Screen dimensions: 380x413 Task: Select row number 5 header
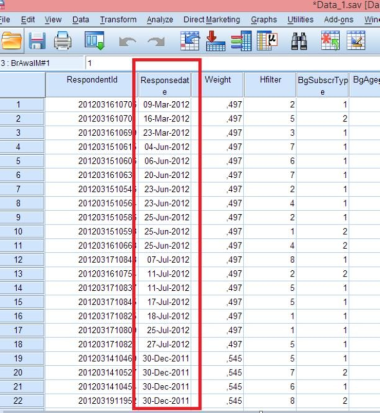(22, 161)
